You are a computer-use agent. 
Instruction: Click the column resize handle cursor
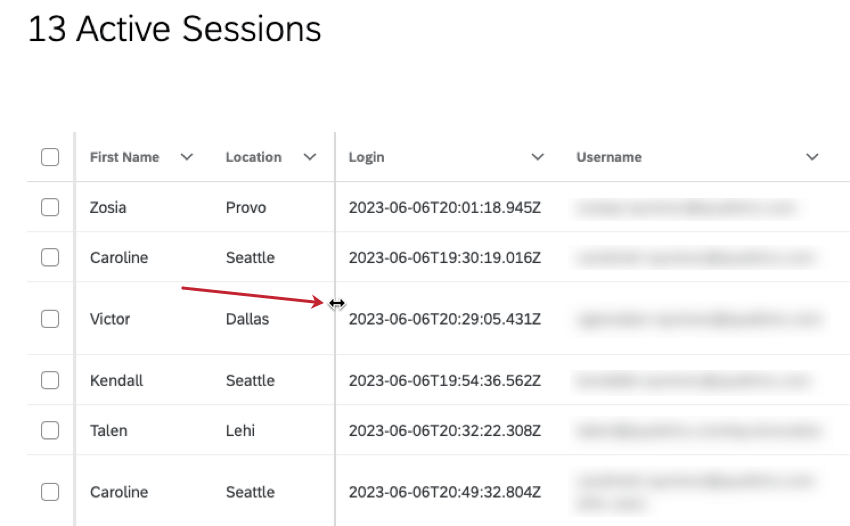pos(337,303)
